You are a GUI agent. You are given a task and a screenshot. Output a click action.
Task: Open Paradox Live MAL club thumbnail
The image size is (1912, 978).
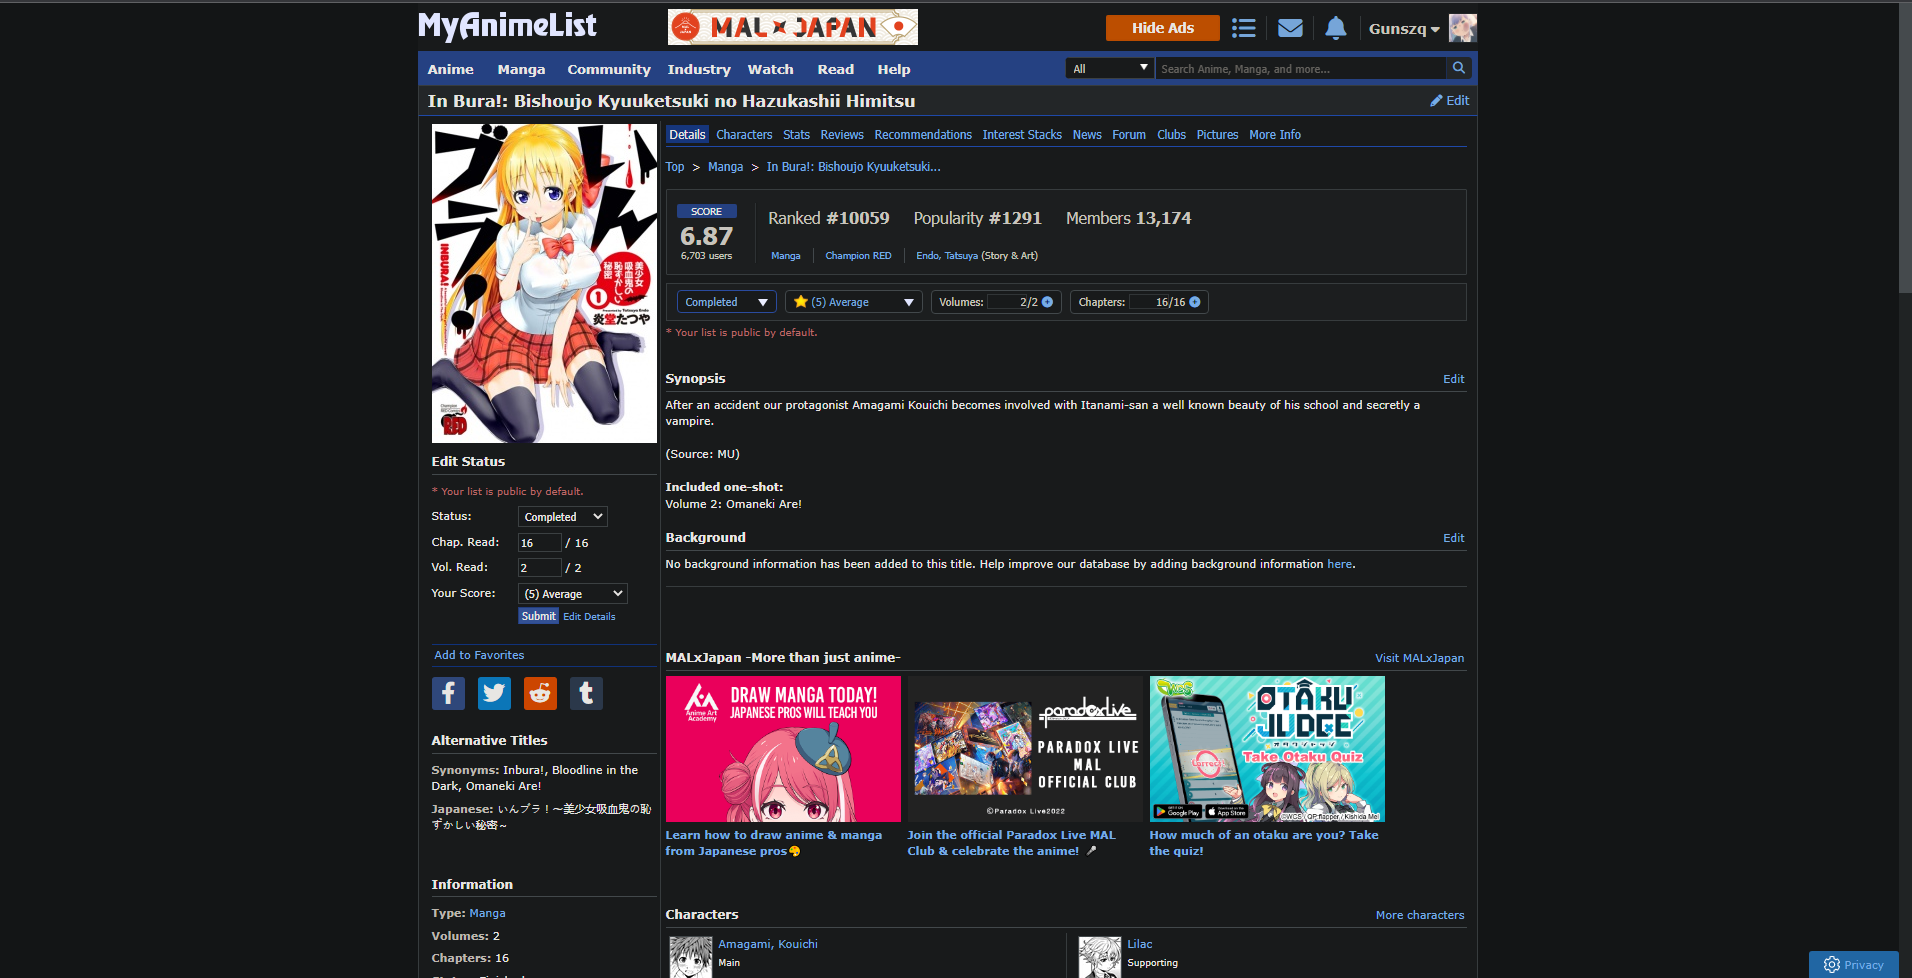[x=1025, y=749]
